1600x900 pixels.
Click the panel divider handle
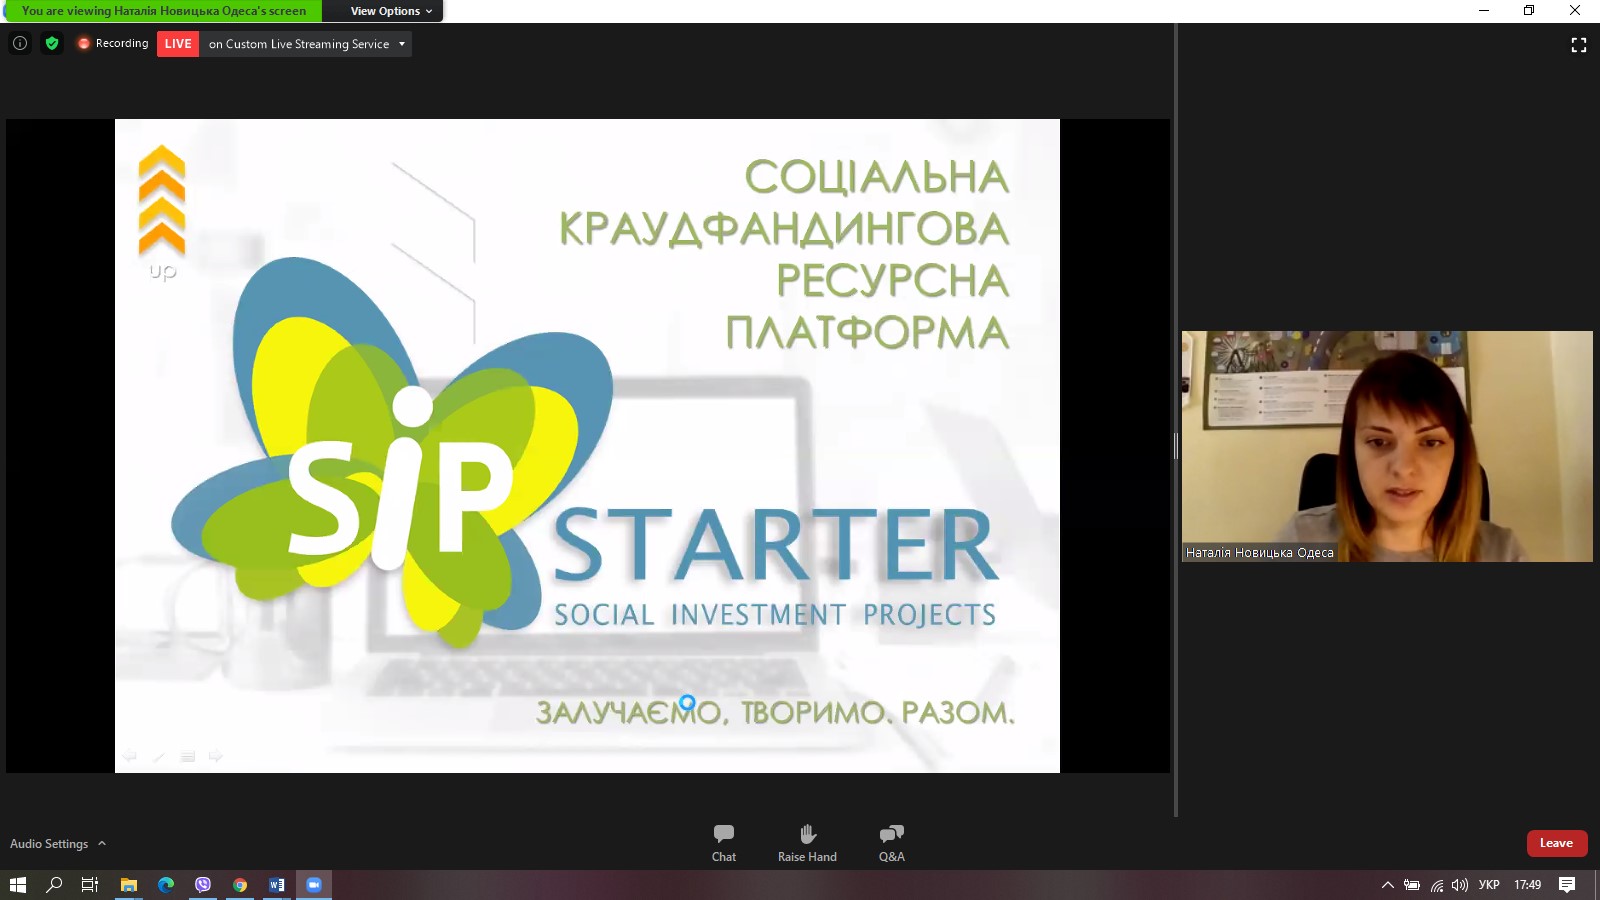1176,447
